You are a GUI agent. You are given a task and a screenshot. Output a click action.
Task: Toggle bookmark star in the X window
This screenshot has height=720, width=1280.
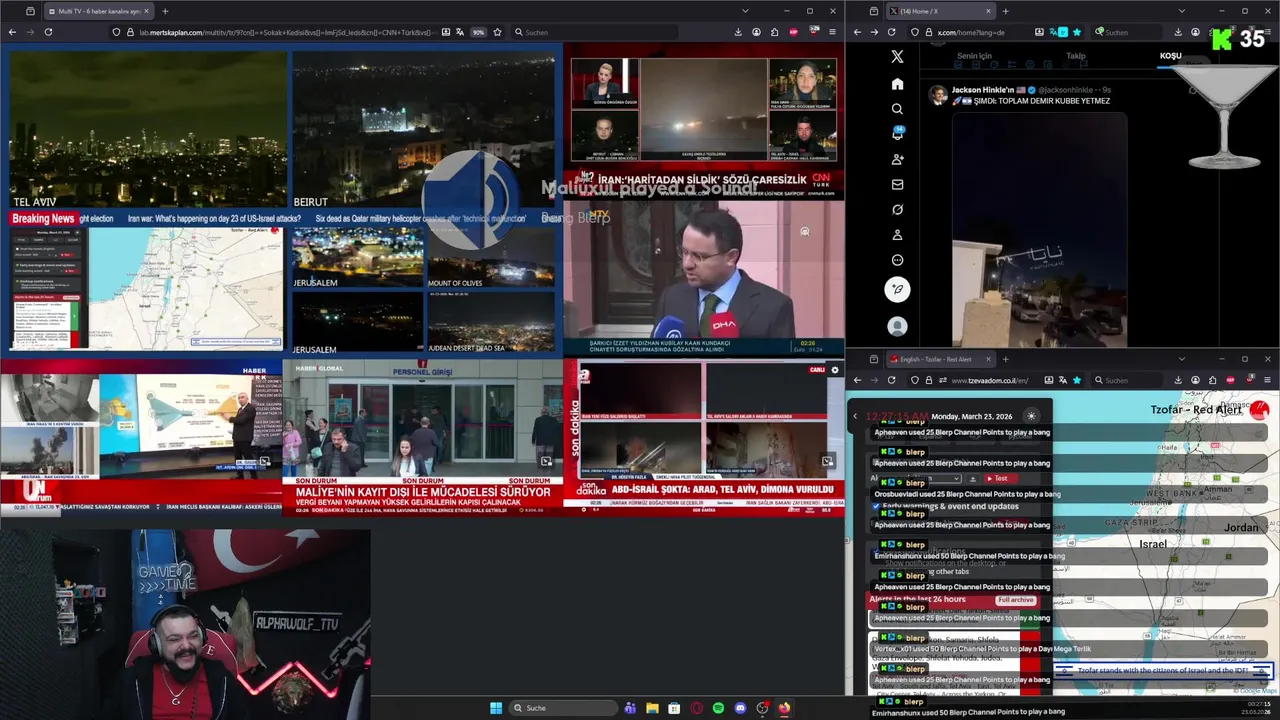1078,32
